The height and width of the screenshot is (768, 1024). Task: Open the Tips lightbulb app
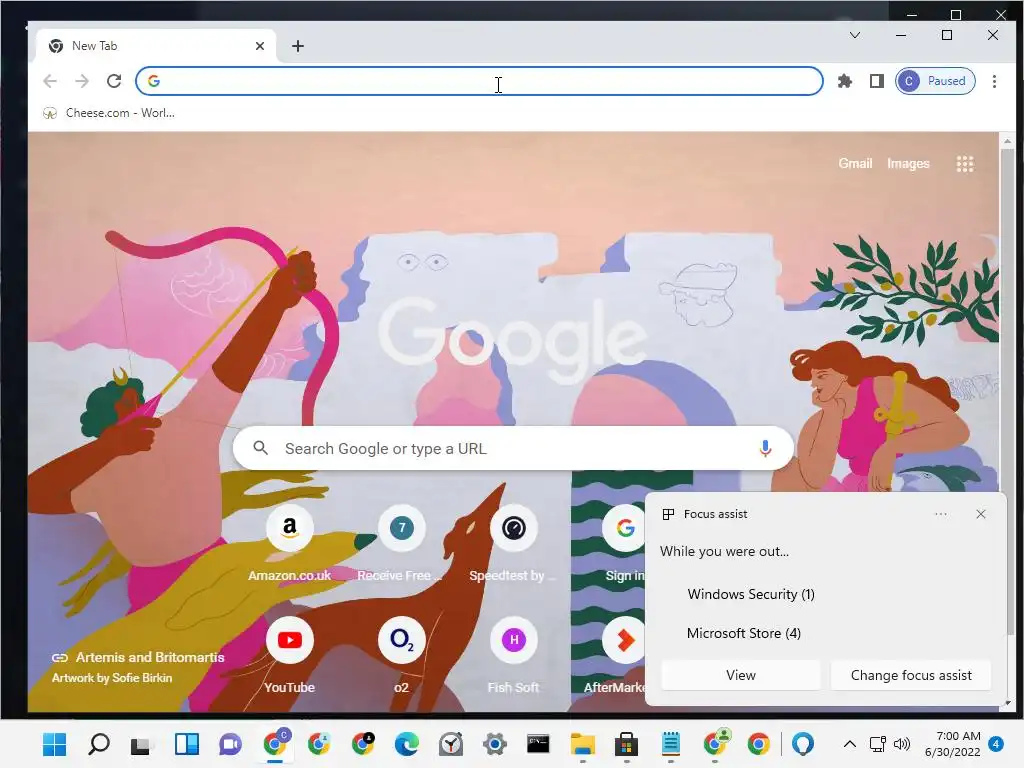(x=803, y=744)
